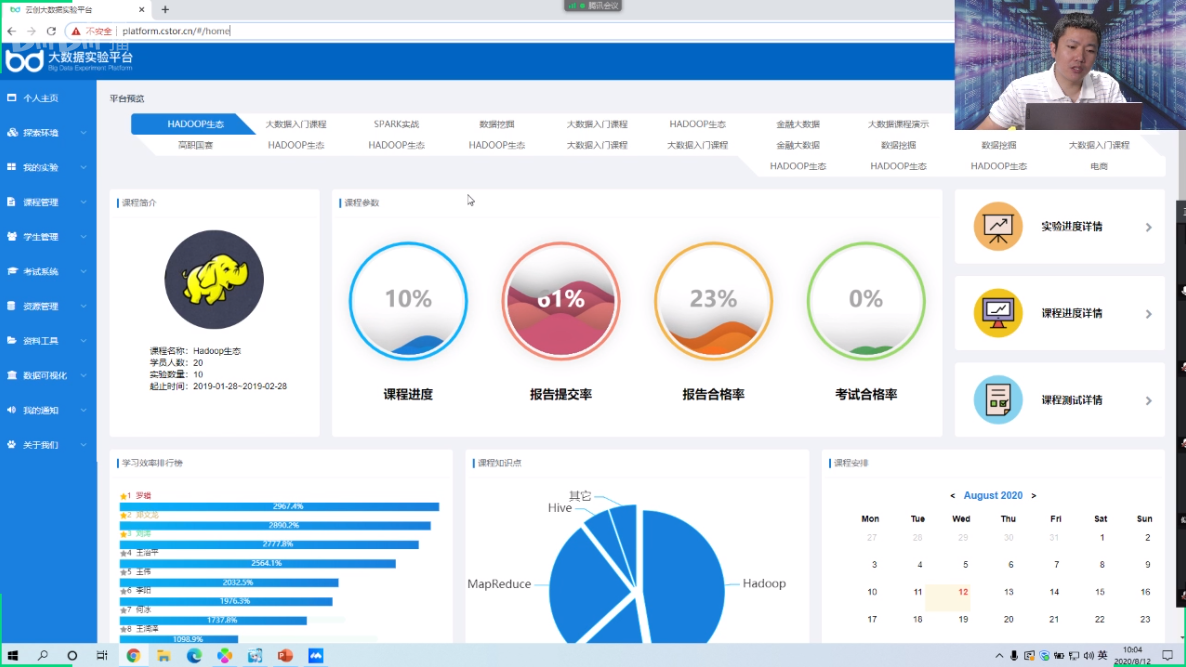This screenshot has width=1186, height=667.
Task: Expand the 探索环境 sidebar menu
Action: [x=83, y=133]
